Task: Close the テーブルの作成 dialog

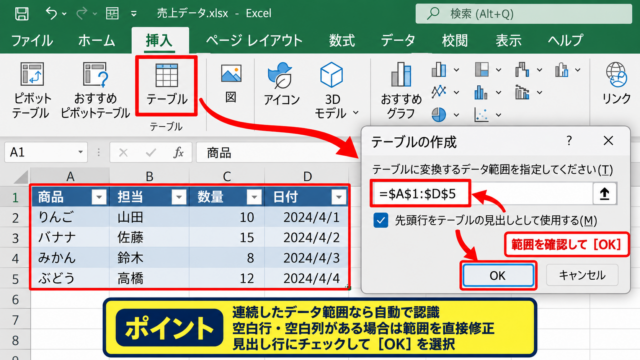Action: (x=608, y=141)
